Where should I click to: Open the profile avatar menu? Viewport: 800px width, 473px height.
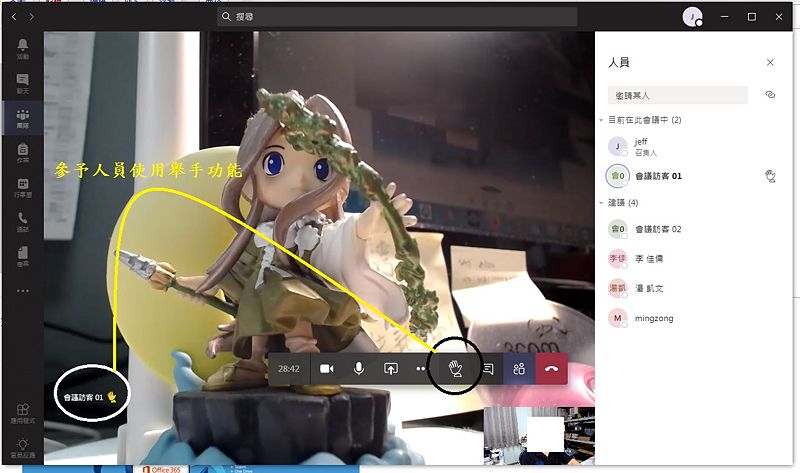[692, 17]
